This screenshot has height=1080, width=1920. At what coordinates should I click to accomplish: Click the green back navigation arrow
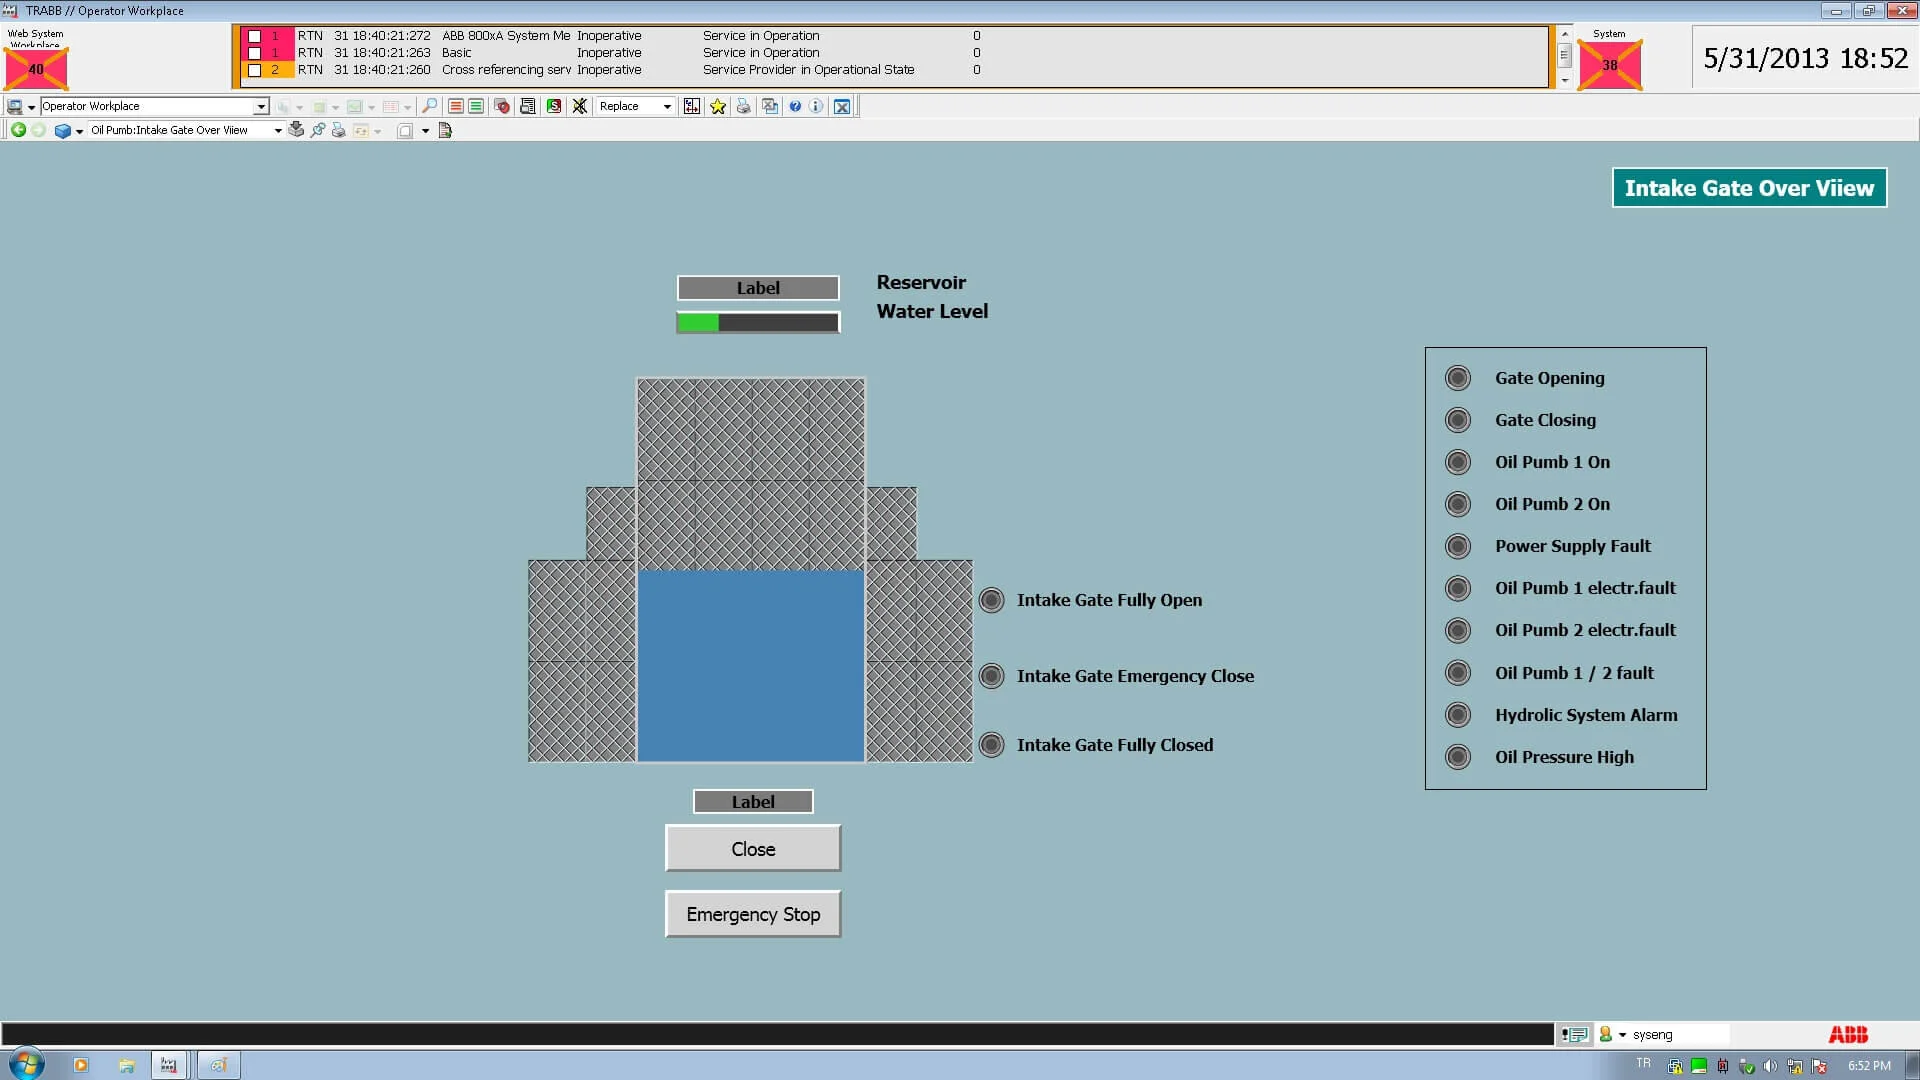pyautogui.click(x=18, y=130)
